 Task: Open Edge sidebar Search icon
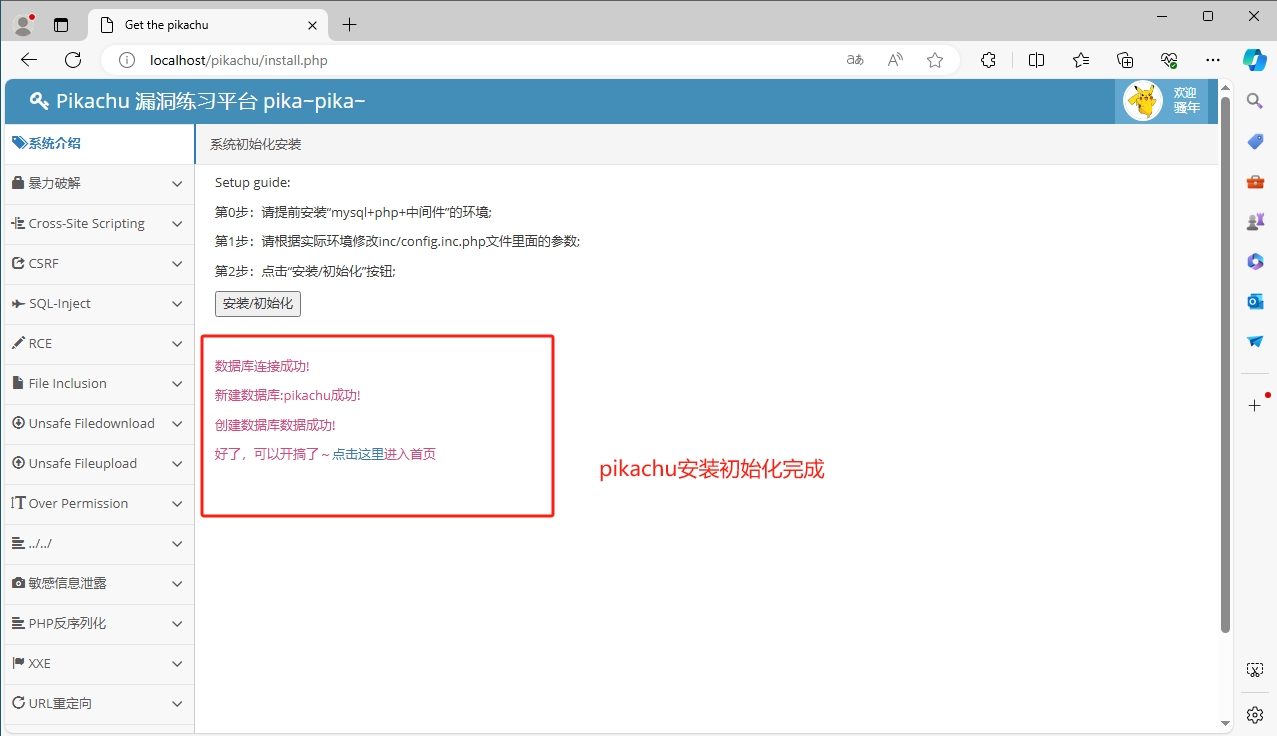point(1255,101)
